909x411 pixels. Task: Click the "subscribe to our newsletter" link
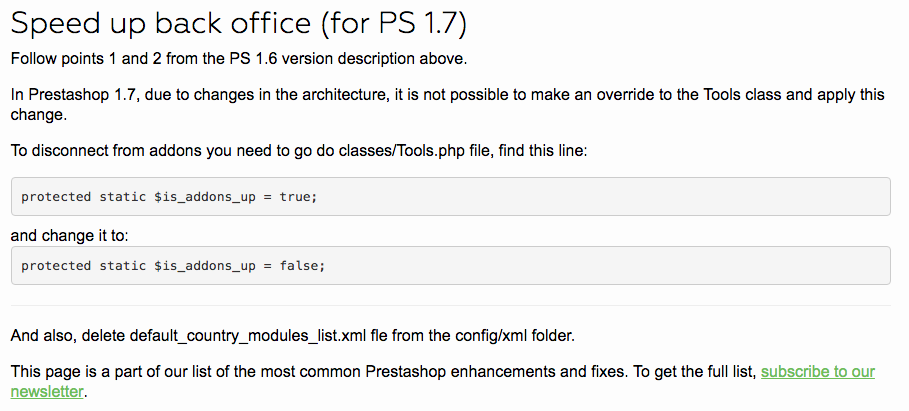coord(817,372)
